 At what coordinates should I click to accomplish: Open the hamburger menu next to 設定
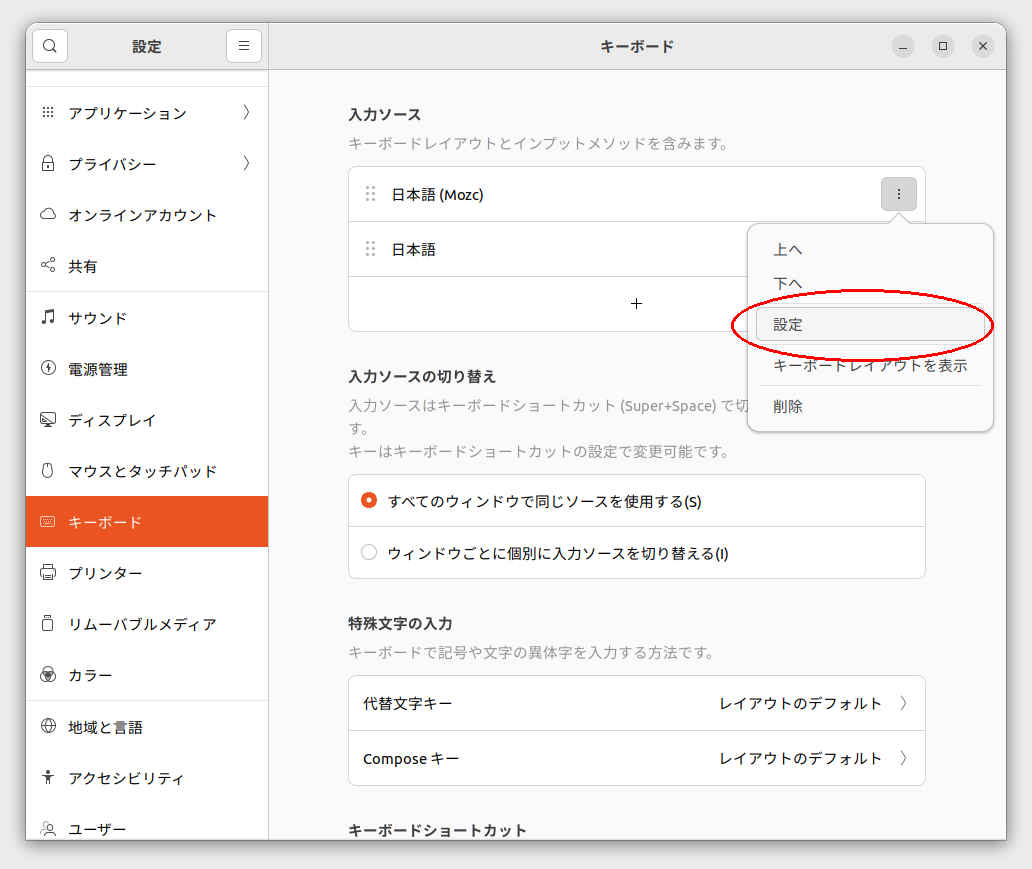[x=243, y=46]
